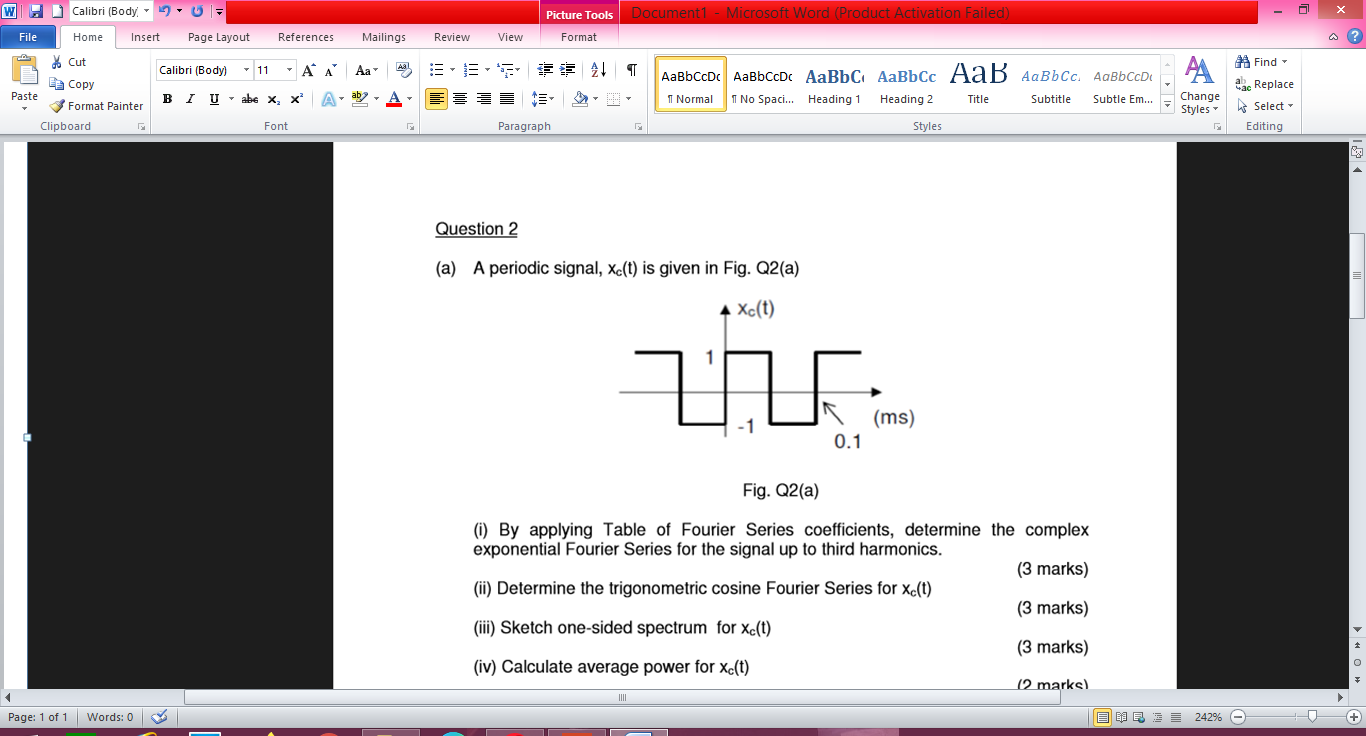Image resolution: width=1366 pixels, height=736 pixels.
Task: Click the Clear Formatting icon
Action: (404, 69)
